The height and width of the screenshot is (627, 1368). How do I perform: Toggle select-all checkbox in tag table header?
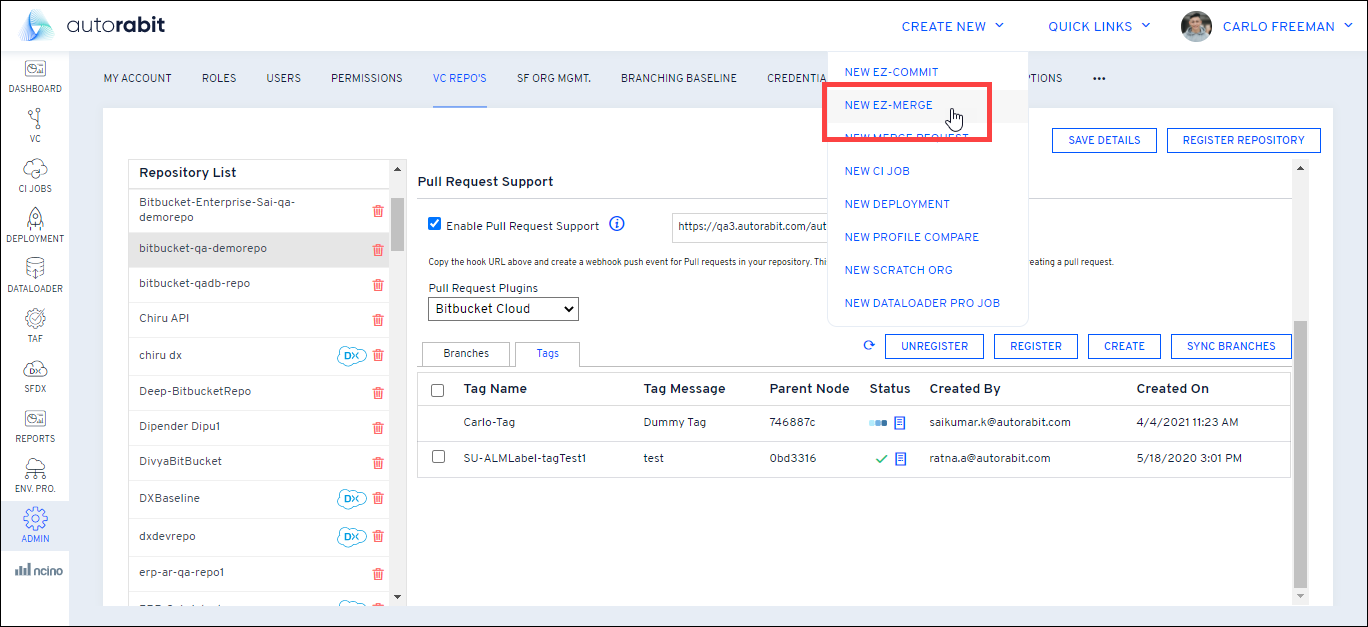pos(438,390)
